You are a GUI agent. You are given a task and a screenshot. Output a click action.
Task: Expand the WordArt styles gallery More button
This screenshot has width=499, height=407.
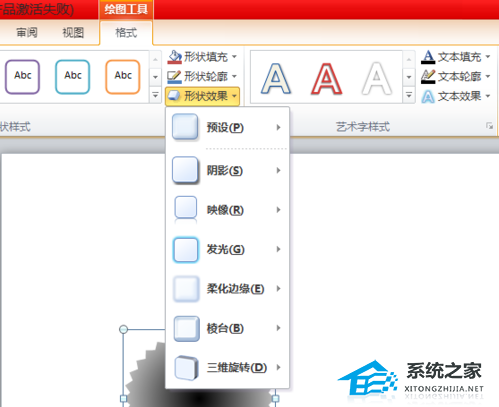point(409,95)
